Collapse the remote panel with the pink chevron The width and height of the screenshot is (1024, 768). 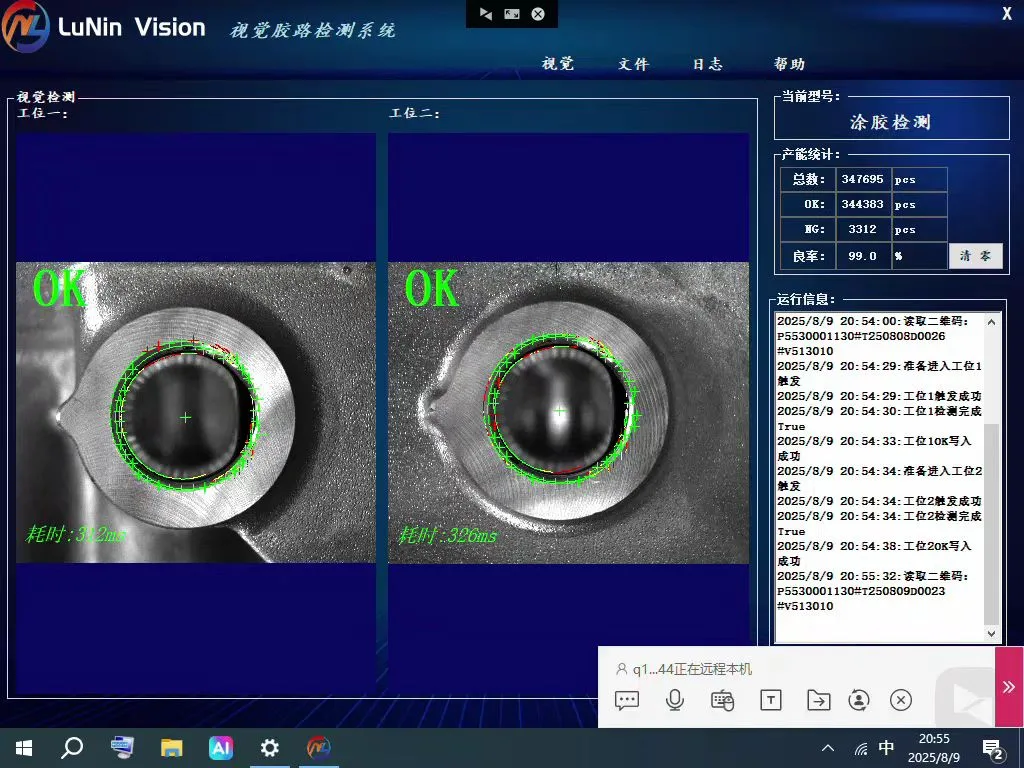1009,686
